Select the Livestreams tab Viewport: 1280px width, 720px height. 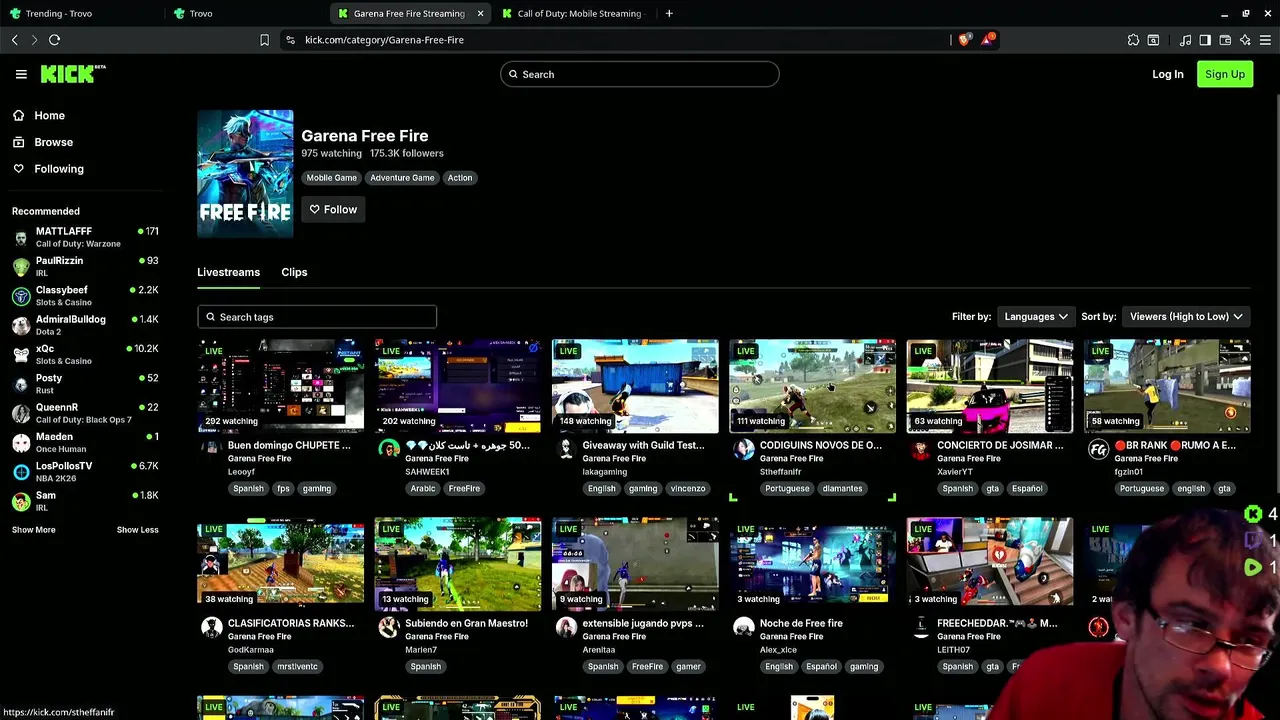point(228,272)
